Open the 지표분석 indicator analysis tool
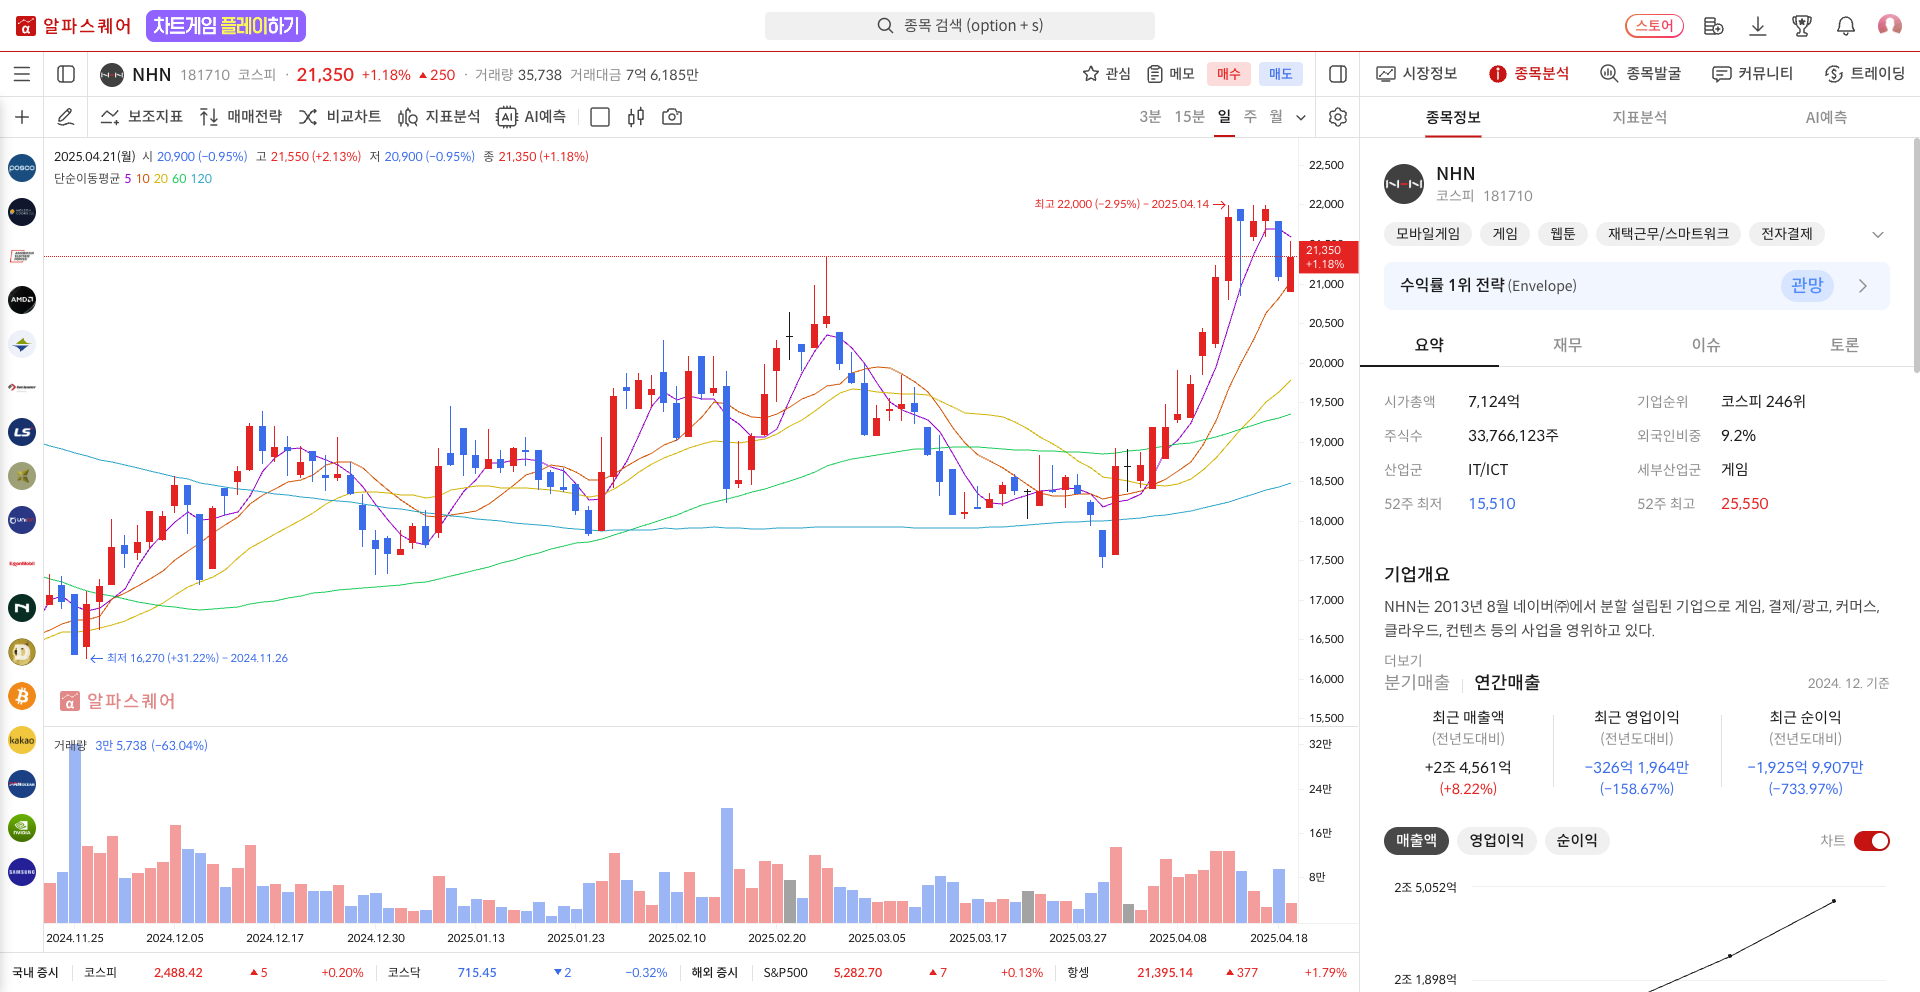The height and width of the screenshot is (992, 1920). coord(439,117)
